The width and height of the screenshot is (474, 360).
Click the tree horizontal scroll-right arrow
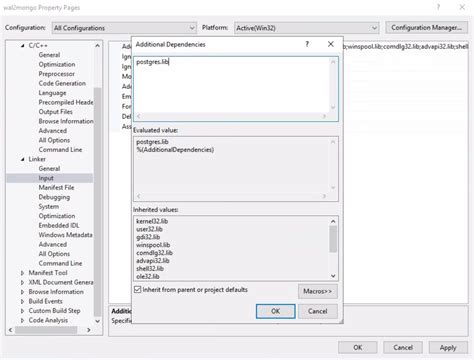[x=89, y=330]
